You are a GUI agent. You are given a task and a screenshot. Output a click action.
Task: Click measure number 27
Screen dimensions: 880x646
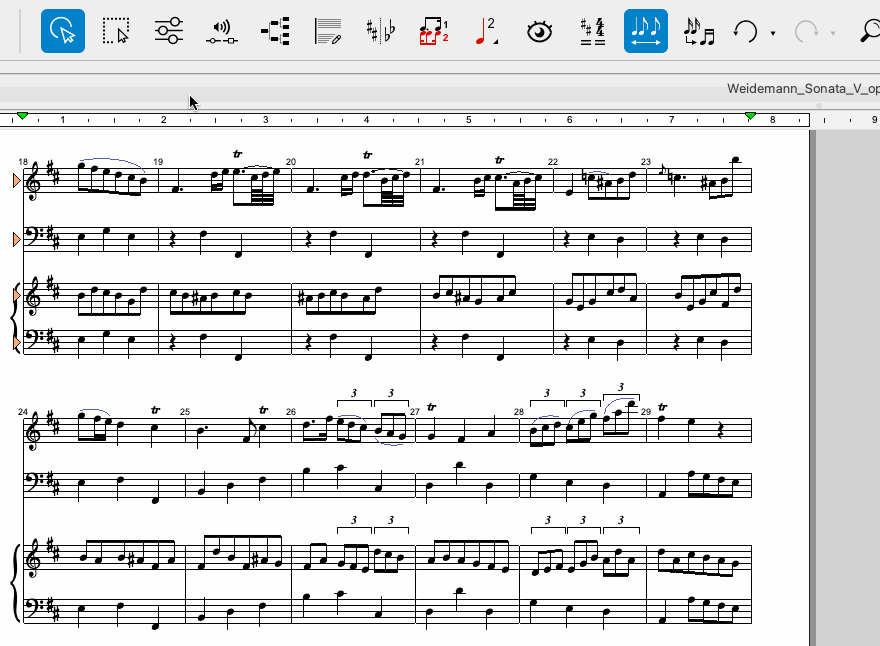pyautogui.click(x=415, y=411)
